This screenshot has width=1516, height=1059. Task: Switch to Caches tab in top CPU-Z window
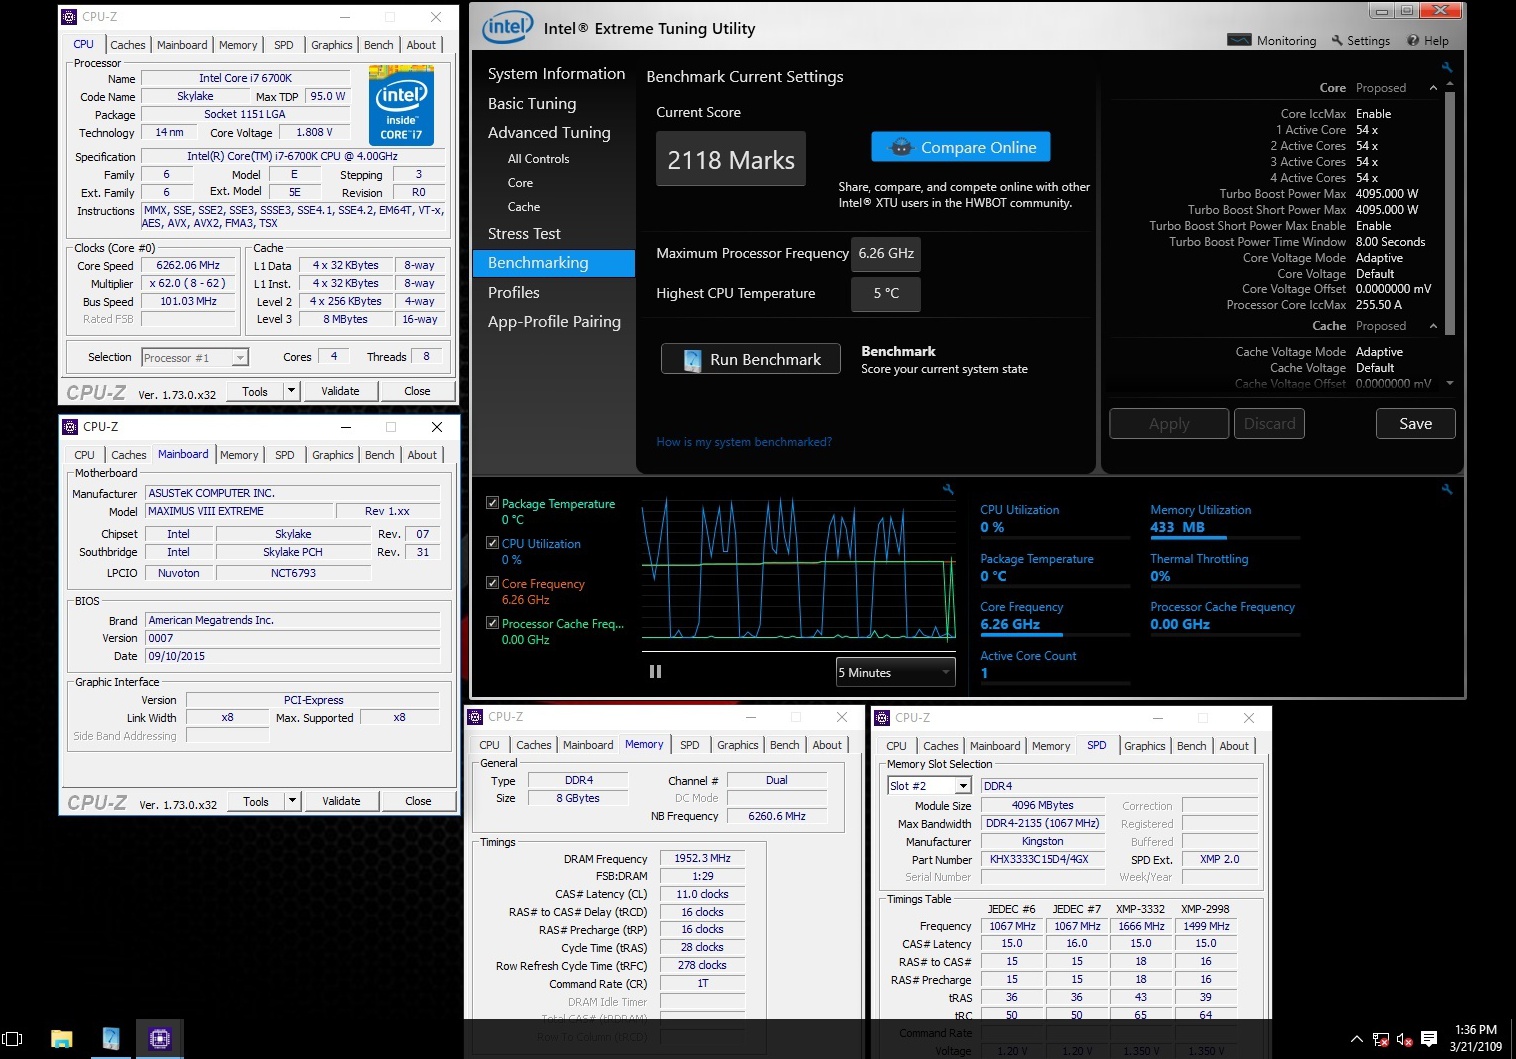[128, 45]
